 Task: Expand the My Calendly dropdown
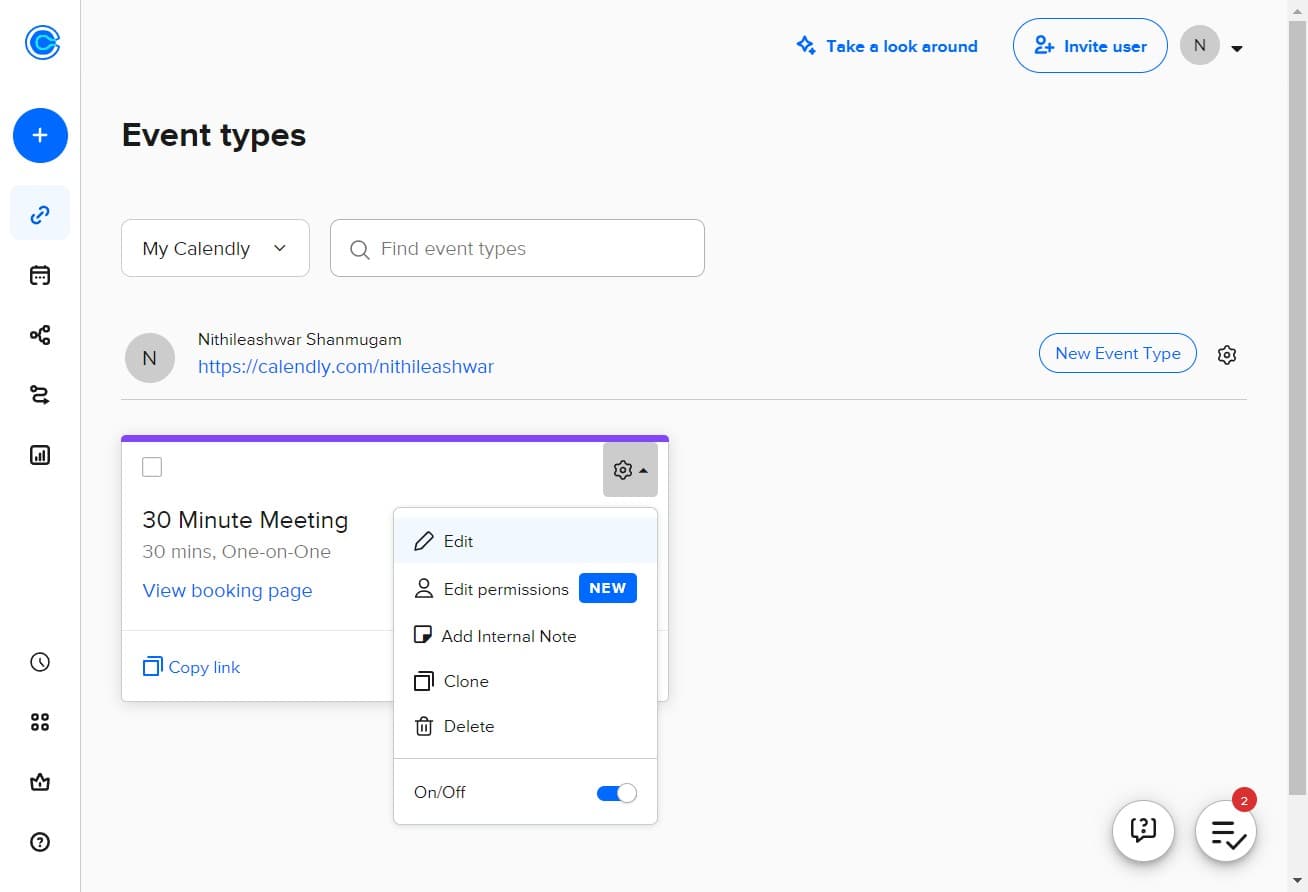click(215, 249)
